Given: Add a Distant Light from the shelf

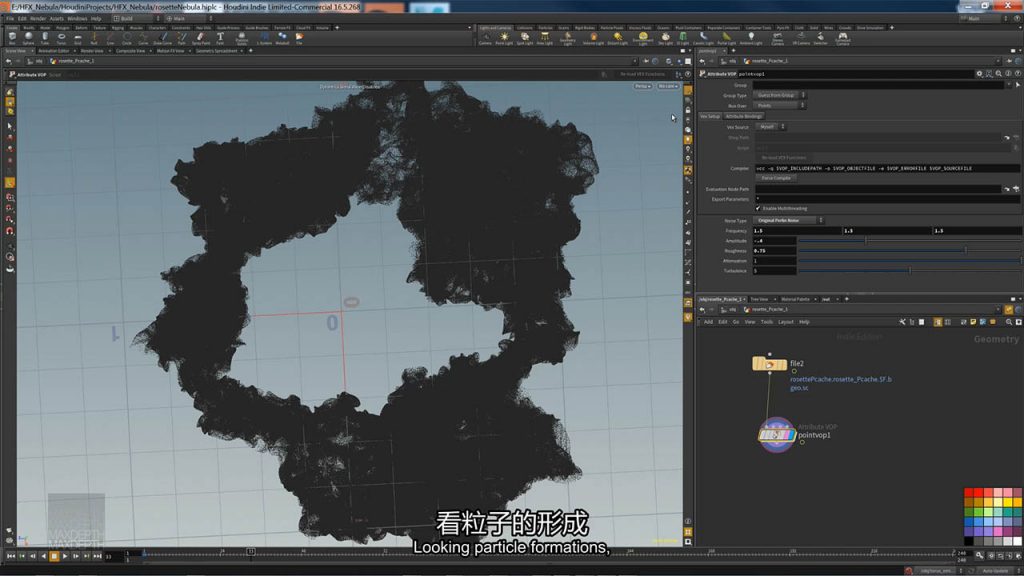Looking at the screenshot, I should click(x=617, y=39).
